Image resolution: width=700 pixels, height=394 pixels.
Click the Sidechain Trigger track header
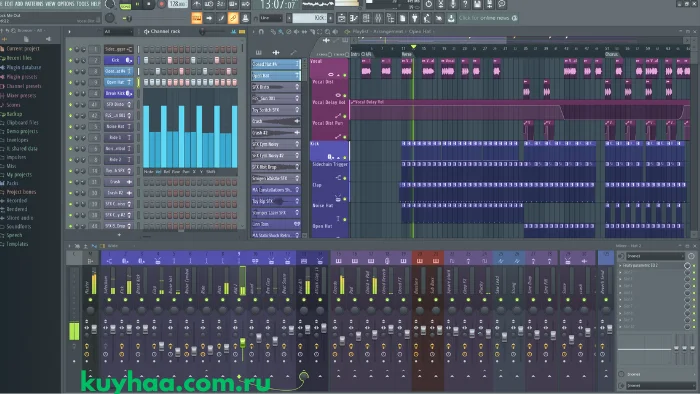(x=329, y=171)
